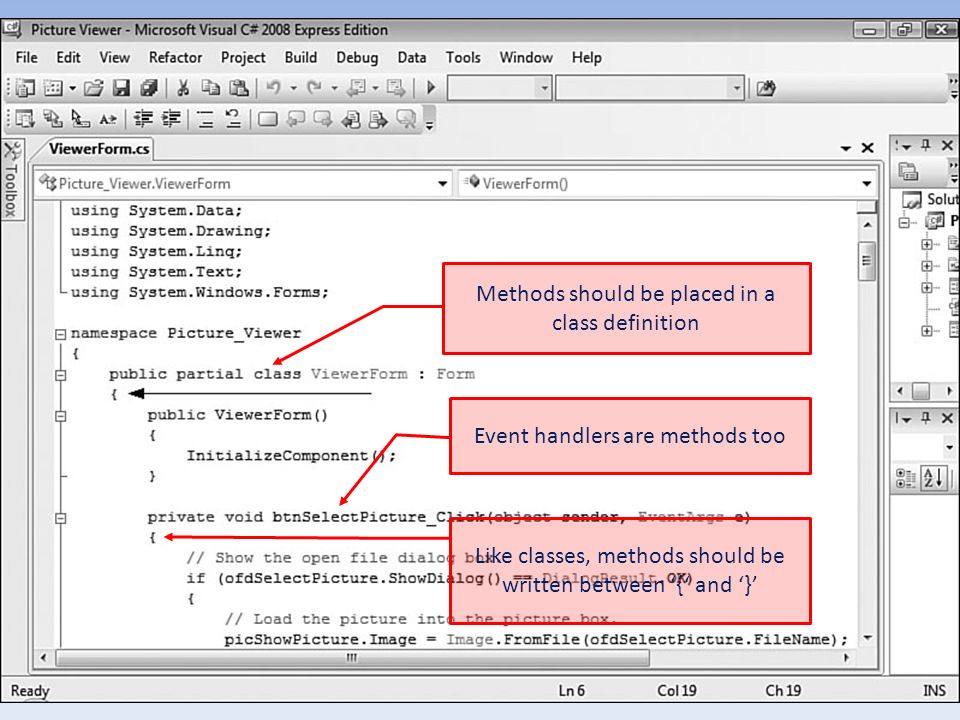Click the Copy icon in toolbar
This screenshot has width=960, height=720.
coord(211,88)
